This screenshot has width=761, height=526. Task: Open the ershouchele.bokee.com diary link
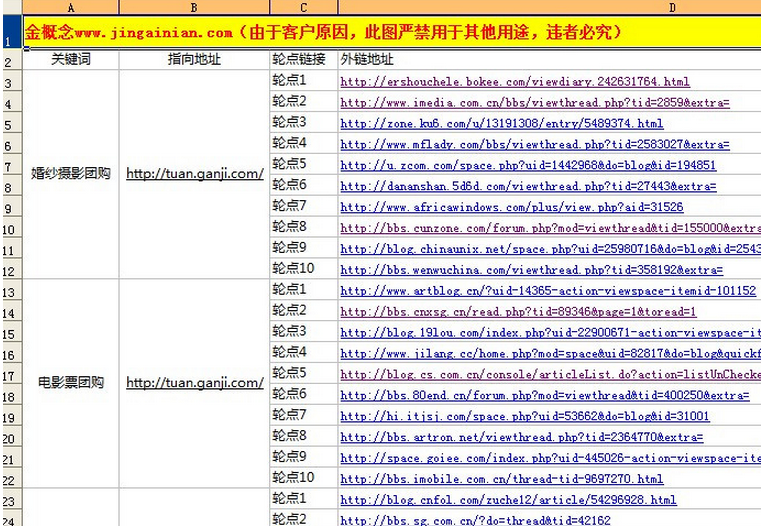click(x=515, y=82)
